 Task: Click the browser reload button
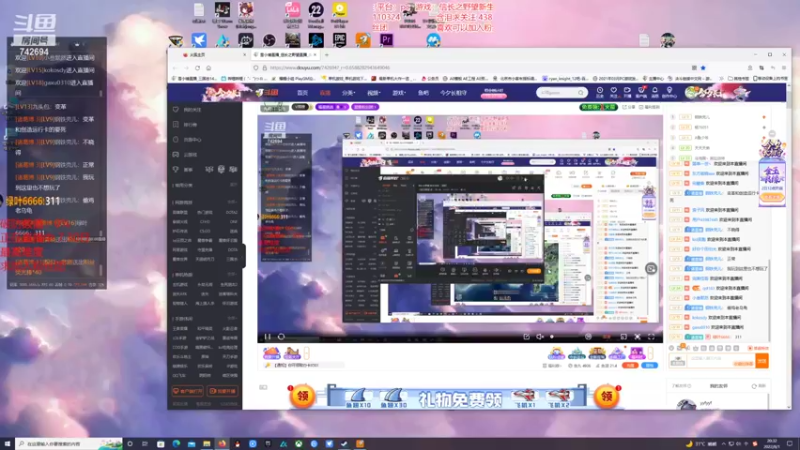pyautogui.click(x=197, y=68)
